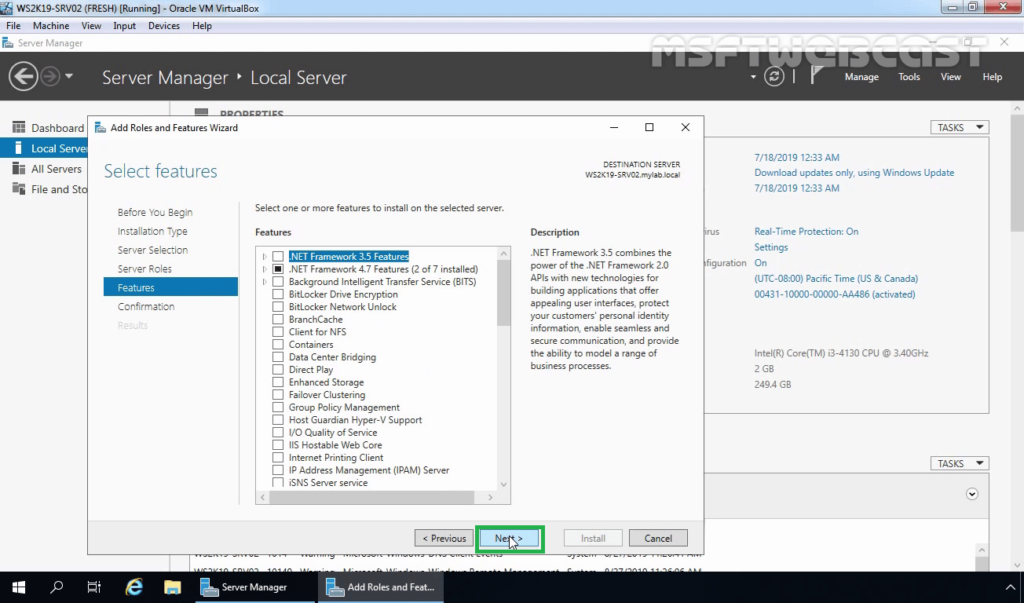
Task: Show hidden tray icons chevron
Action: coord(1010,587)
